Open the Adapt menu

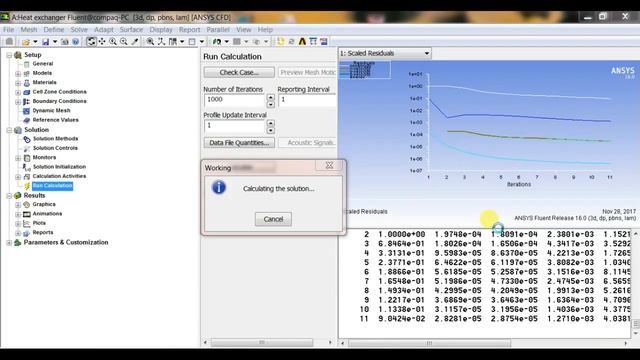(104, 30)
